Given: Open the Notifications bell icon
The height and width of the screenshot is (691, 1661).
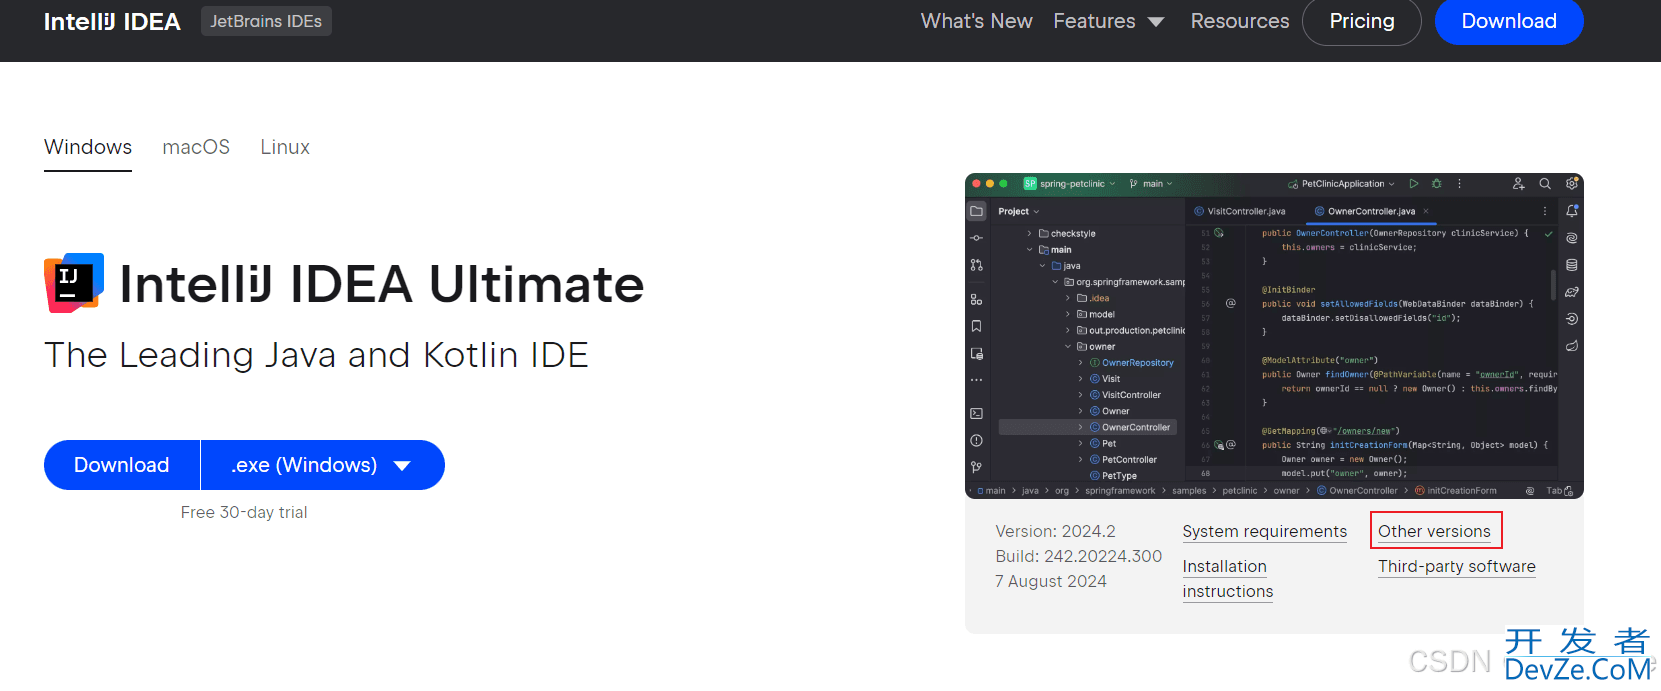Looking at the screenshot, I should [1572, 211].
